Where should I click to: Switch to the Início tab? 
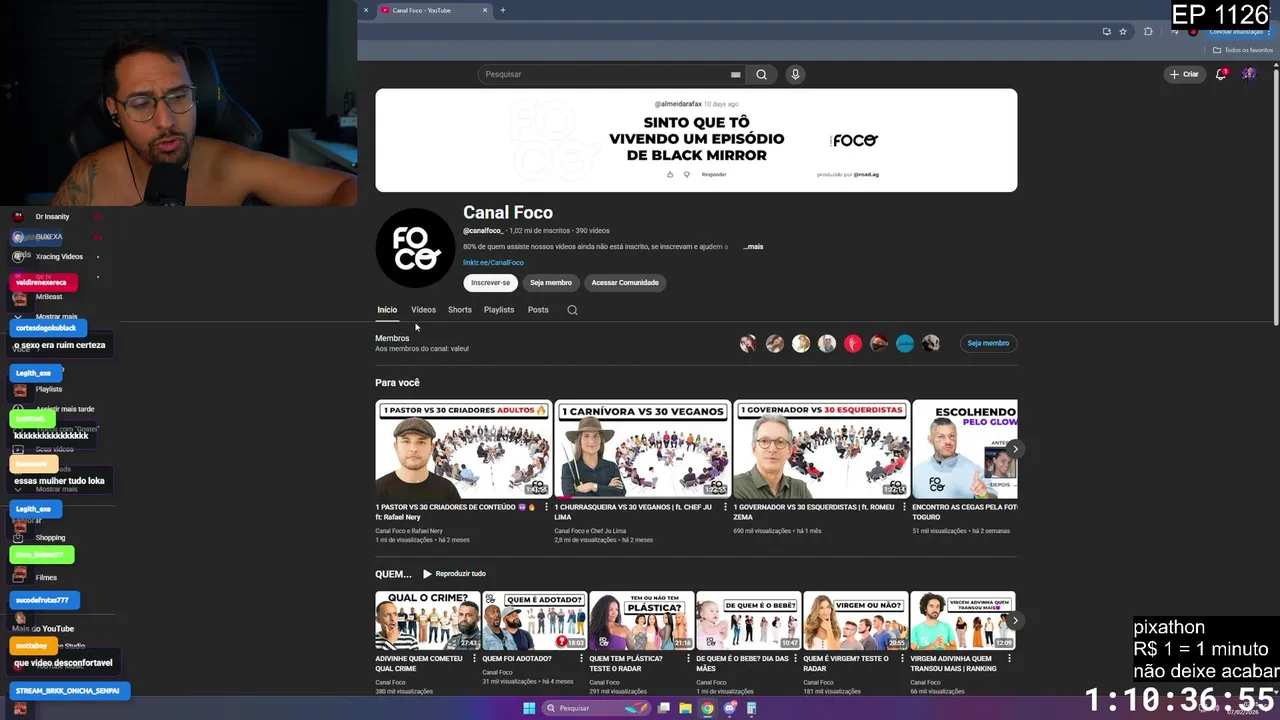tap(387, 310)
